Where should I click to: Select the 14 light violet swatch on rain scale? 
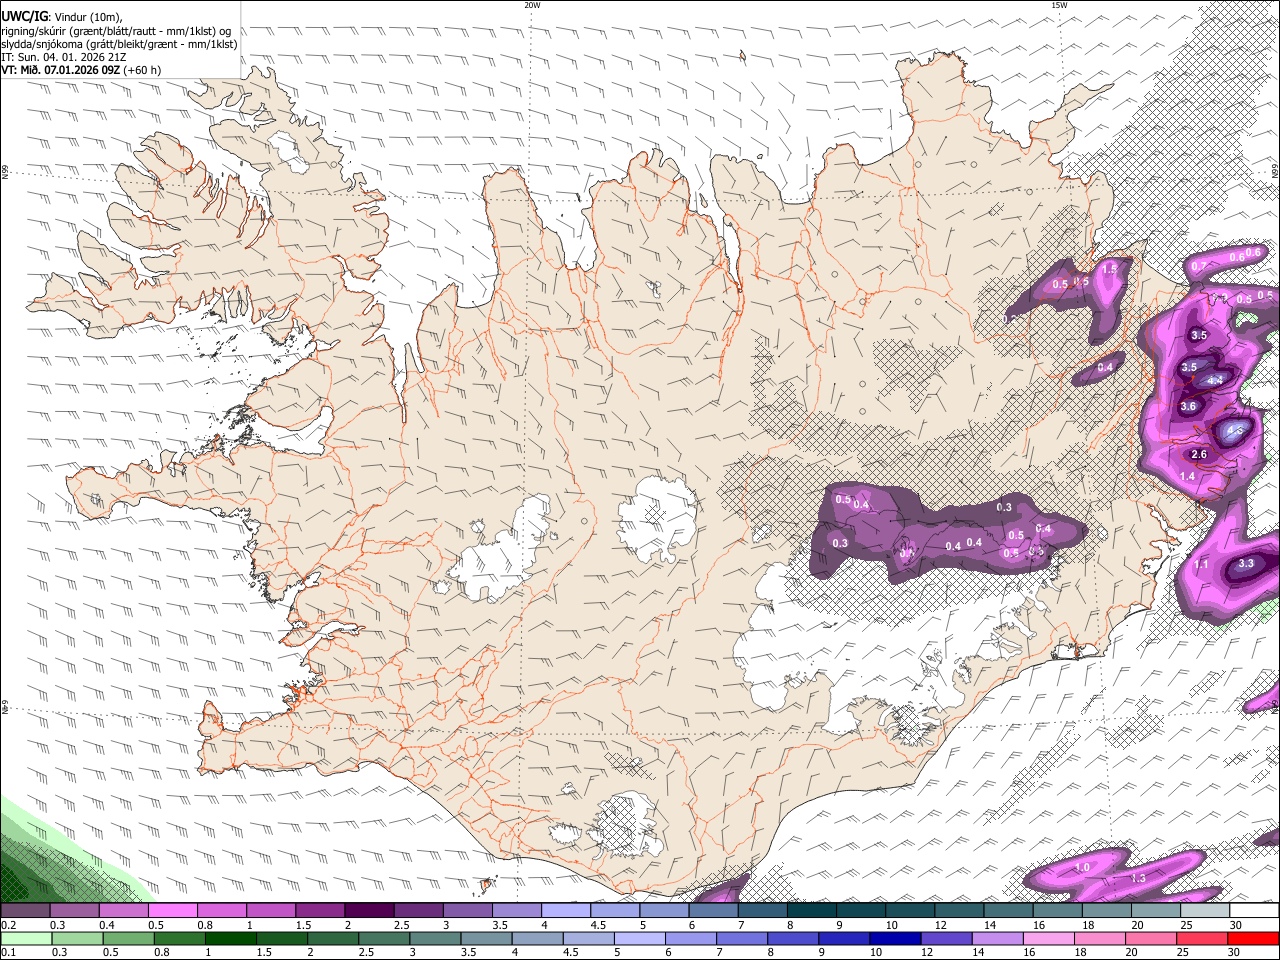(999, 938)
